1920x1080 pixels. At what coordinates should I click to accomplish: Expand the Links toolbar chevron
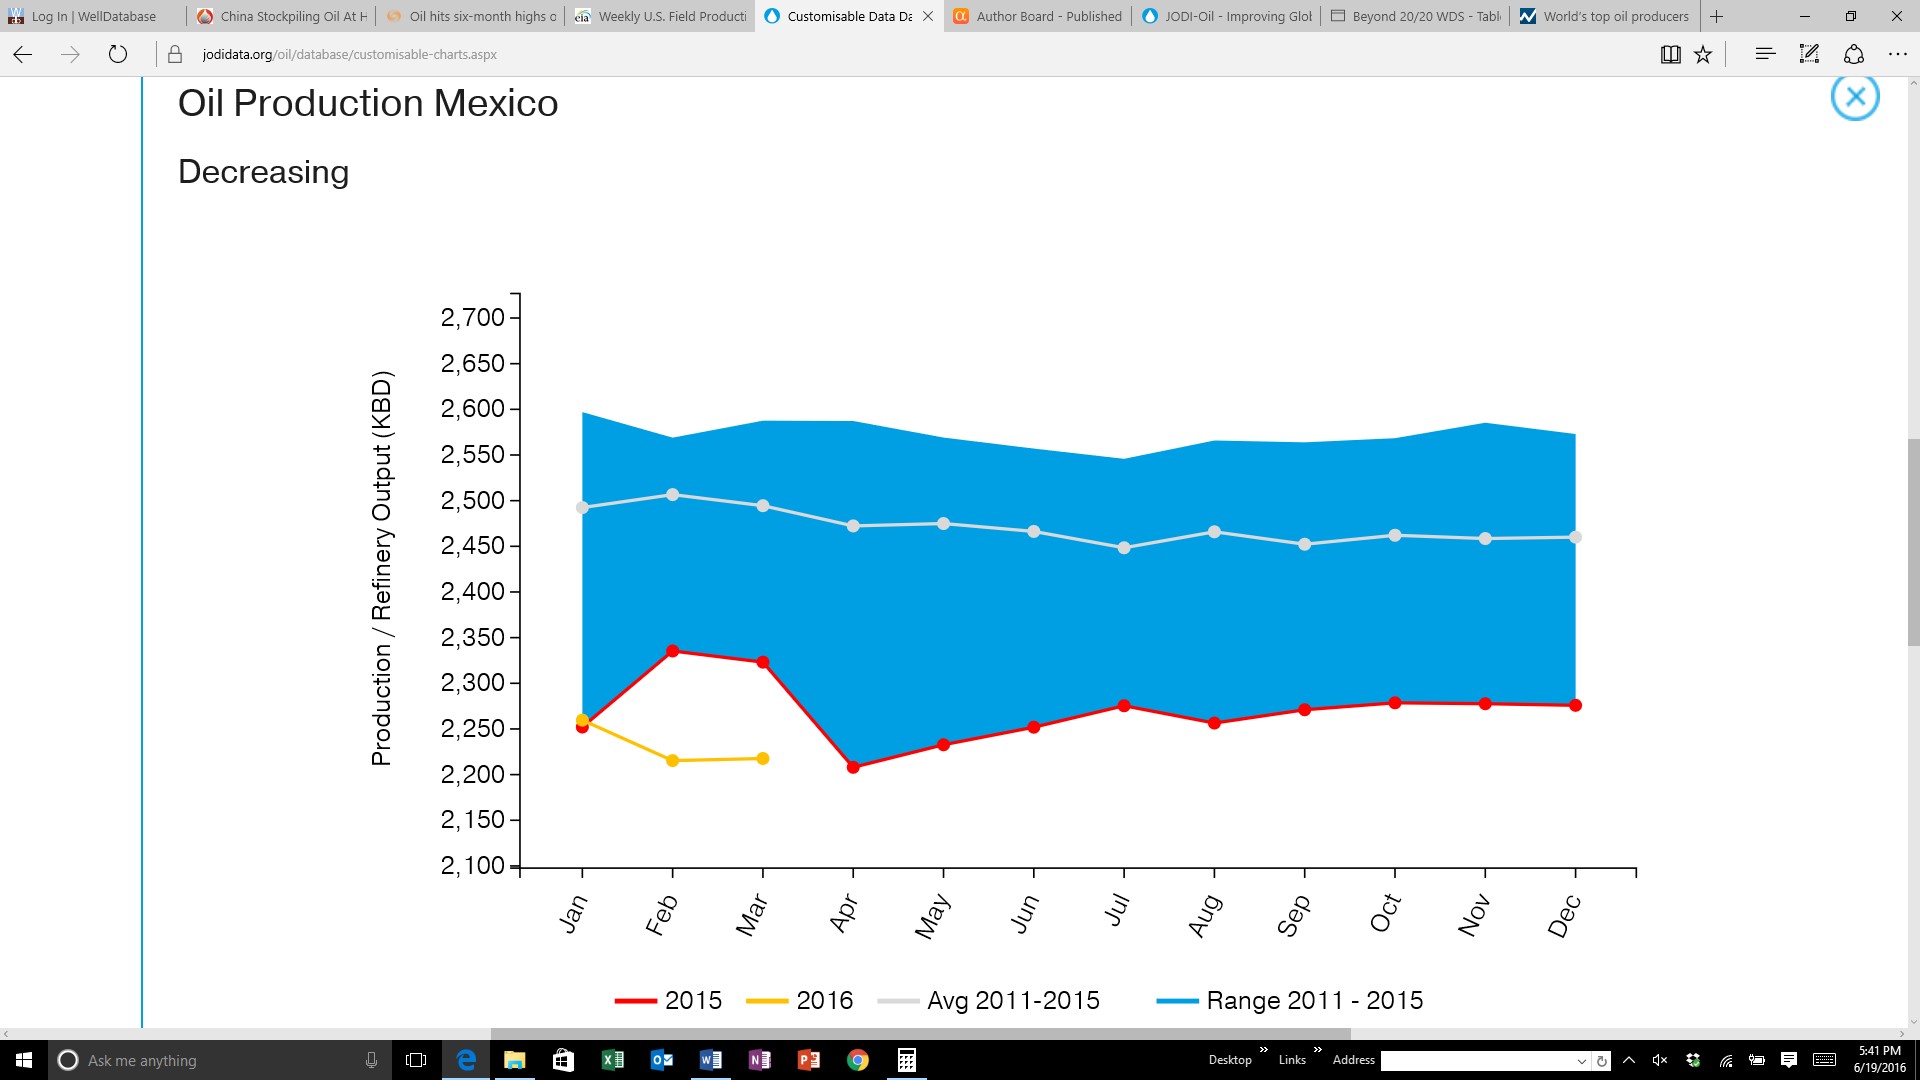[1317, 1050]
